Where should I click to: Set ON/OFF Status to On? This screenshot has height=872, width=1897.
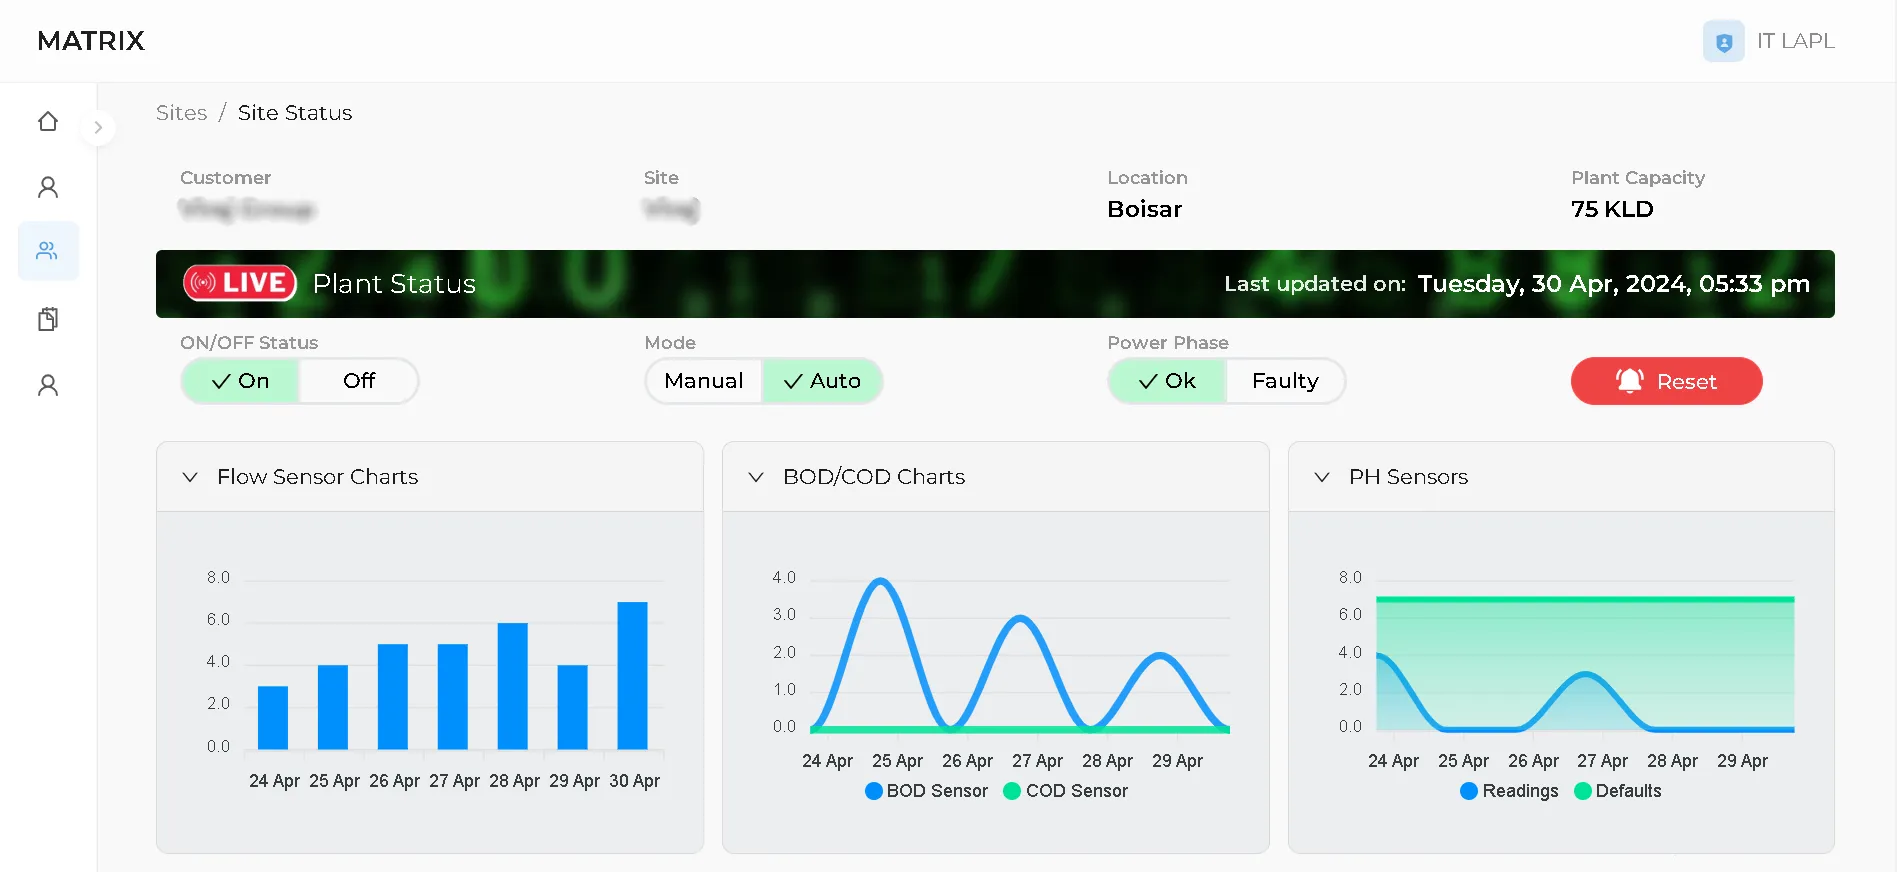click(241, 381)
